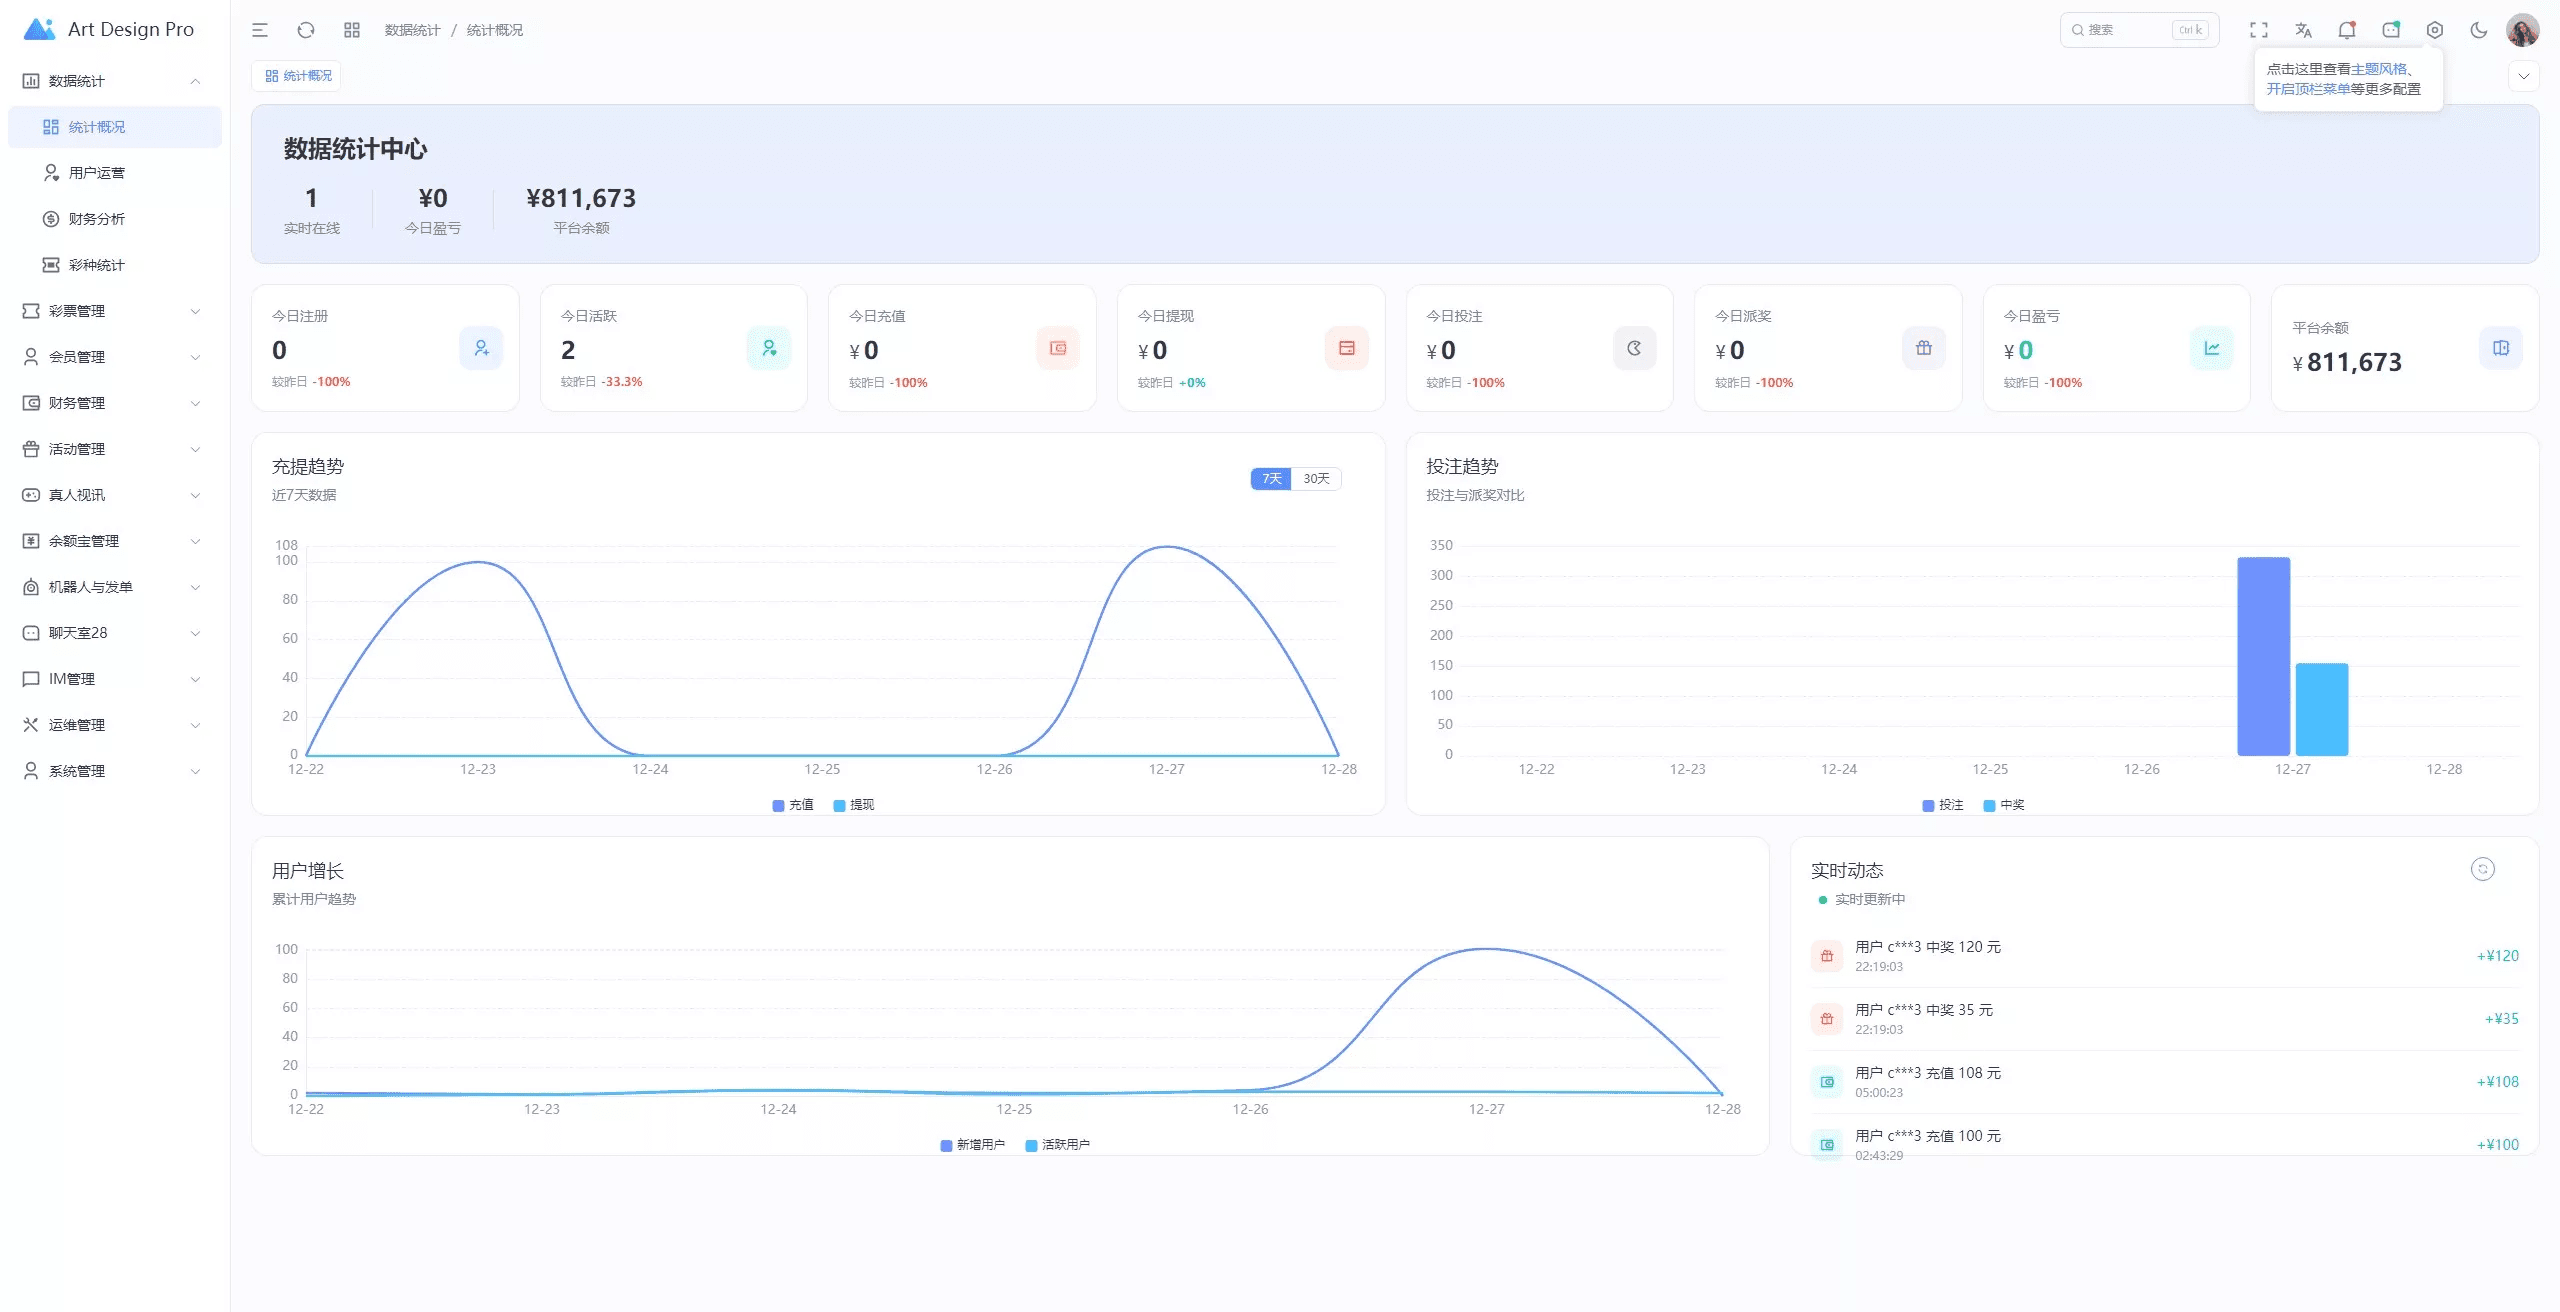
Task: Open the language translation switcher
Action: [2303, 30]
